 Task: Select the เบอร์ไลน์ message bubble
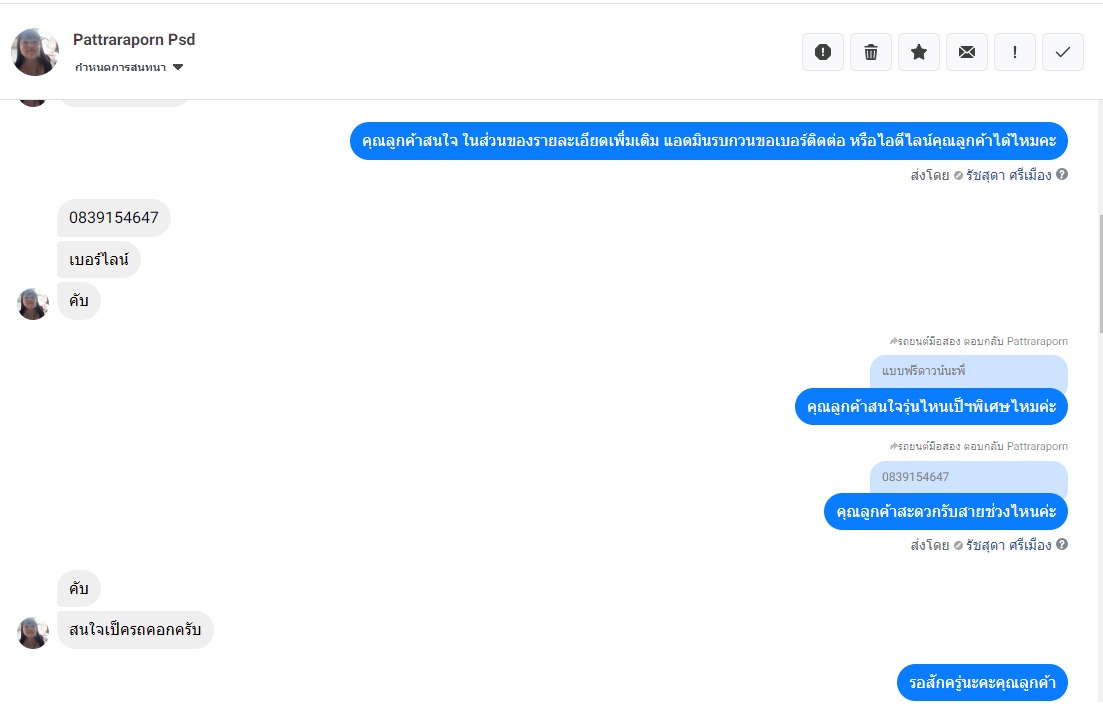click(x=98, y=259)
